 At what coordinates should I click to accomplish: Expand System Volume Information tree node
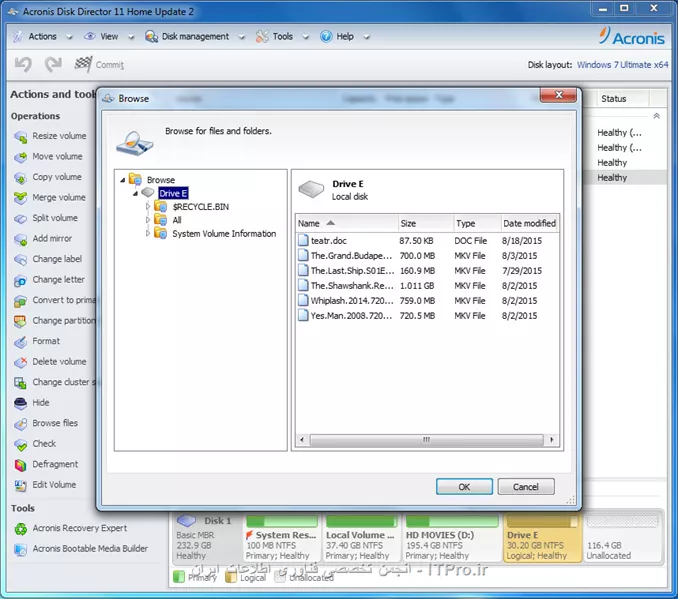point(148,234)
